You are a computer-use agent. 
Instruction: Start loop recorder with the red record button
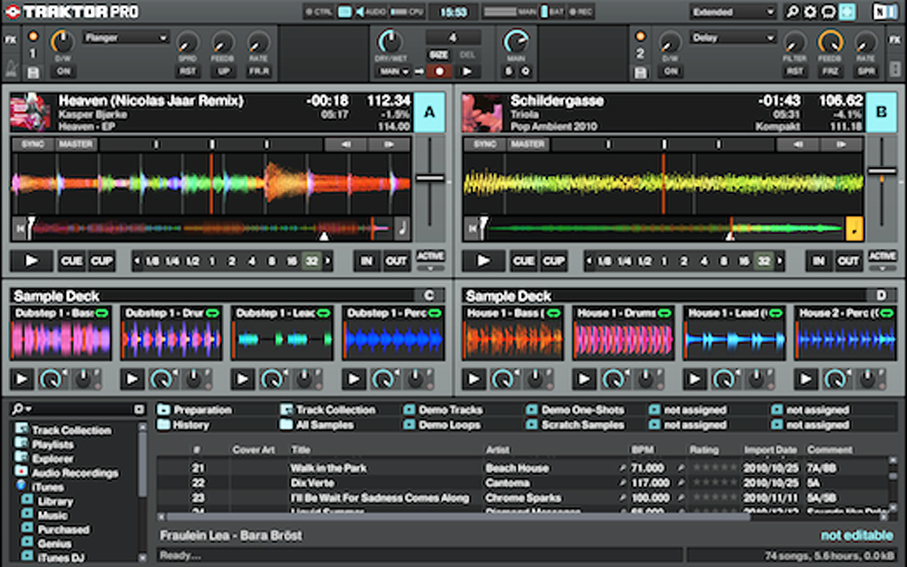pyautogui.click(x=440, y=72)
